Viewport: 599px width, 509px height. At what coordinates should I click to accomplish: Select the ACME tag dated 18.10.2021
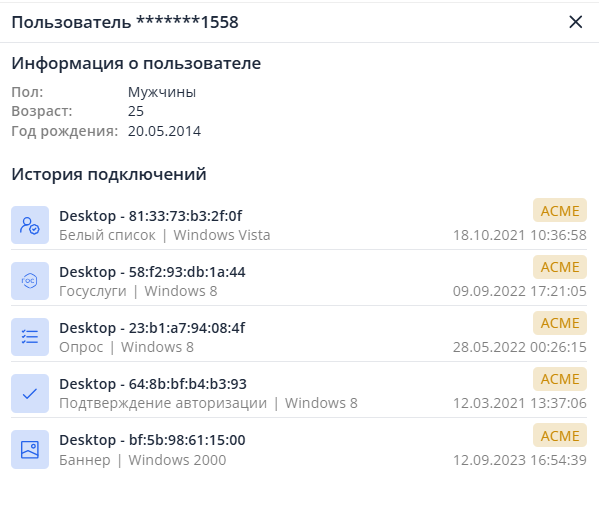point(560,210)
